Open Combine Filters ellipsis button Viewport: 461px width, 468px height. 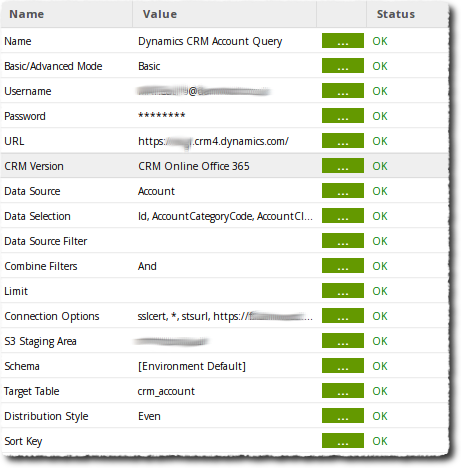(x=343, y=266)
